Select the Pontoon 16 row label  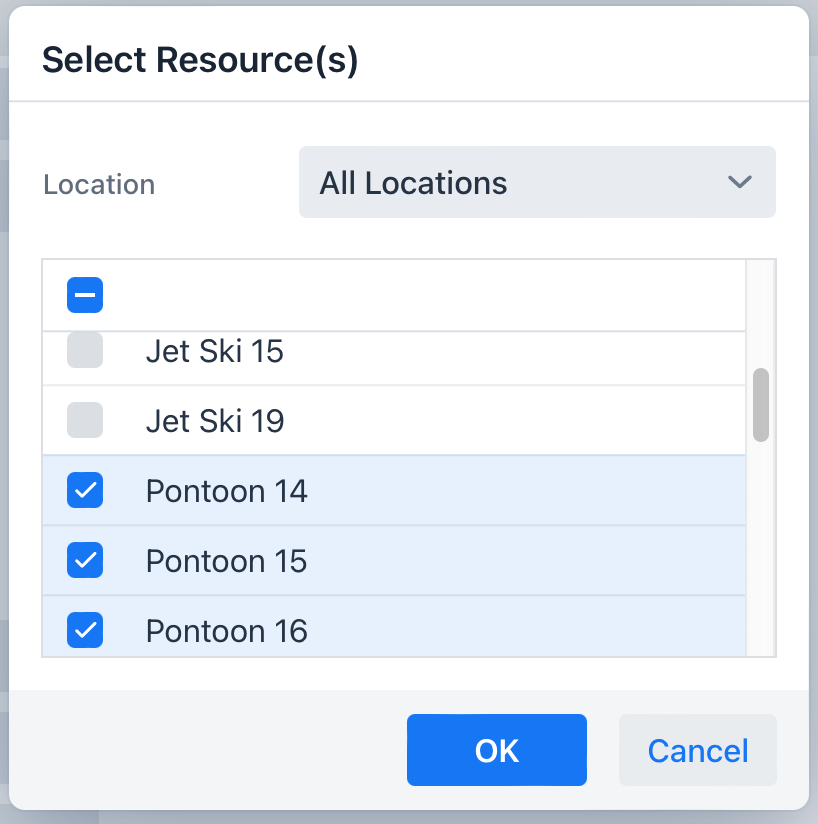pyautogui.click(x=226, y=631)
